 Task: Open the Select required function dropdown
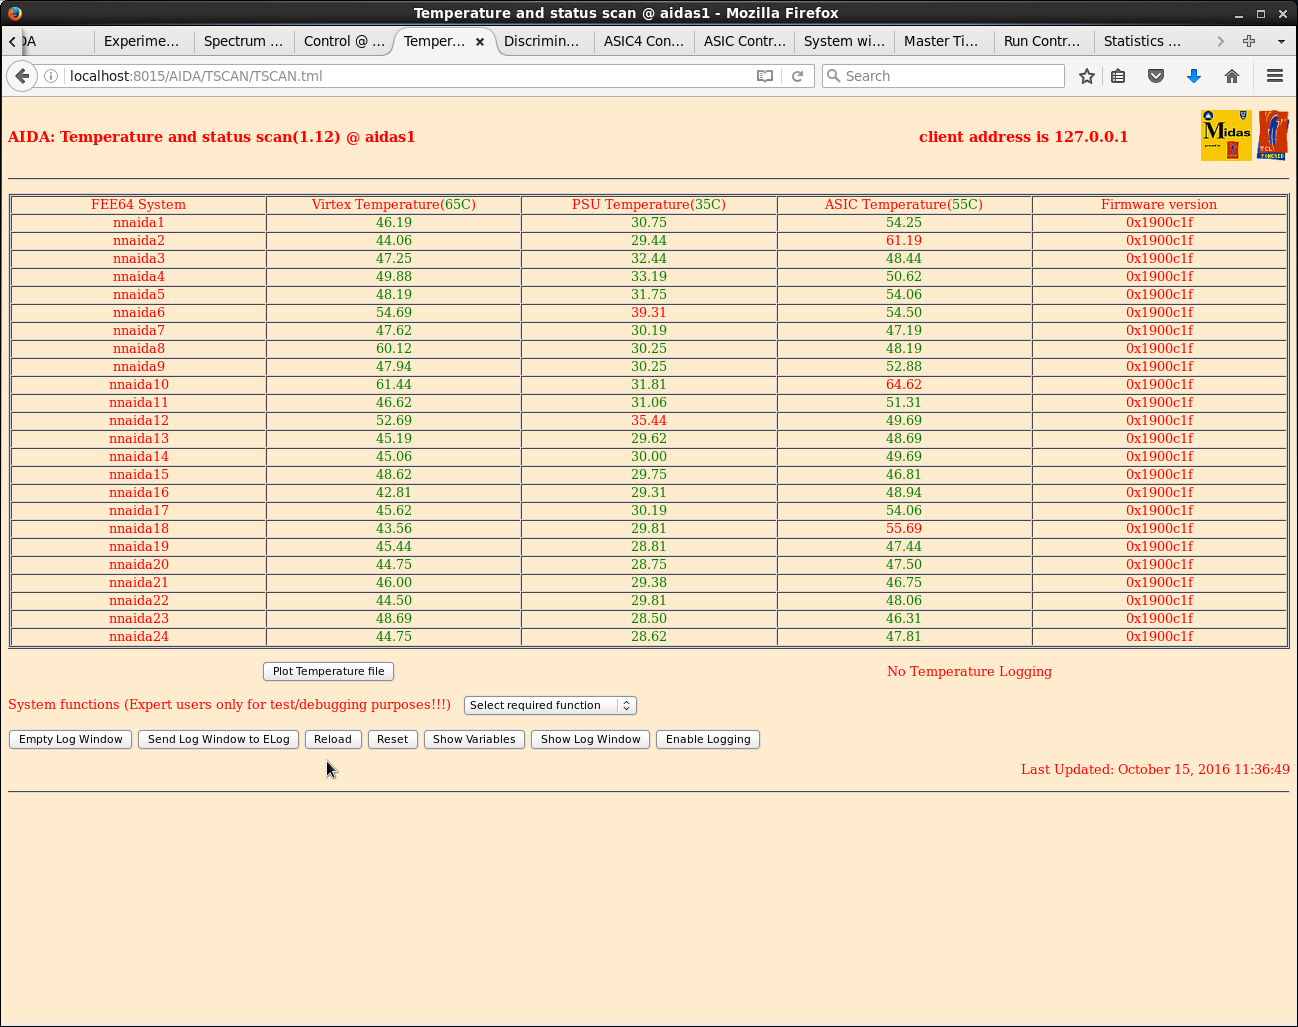pyautogui.click(x=550, y=705)
